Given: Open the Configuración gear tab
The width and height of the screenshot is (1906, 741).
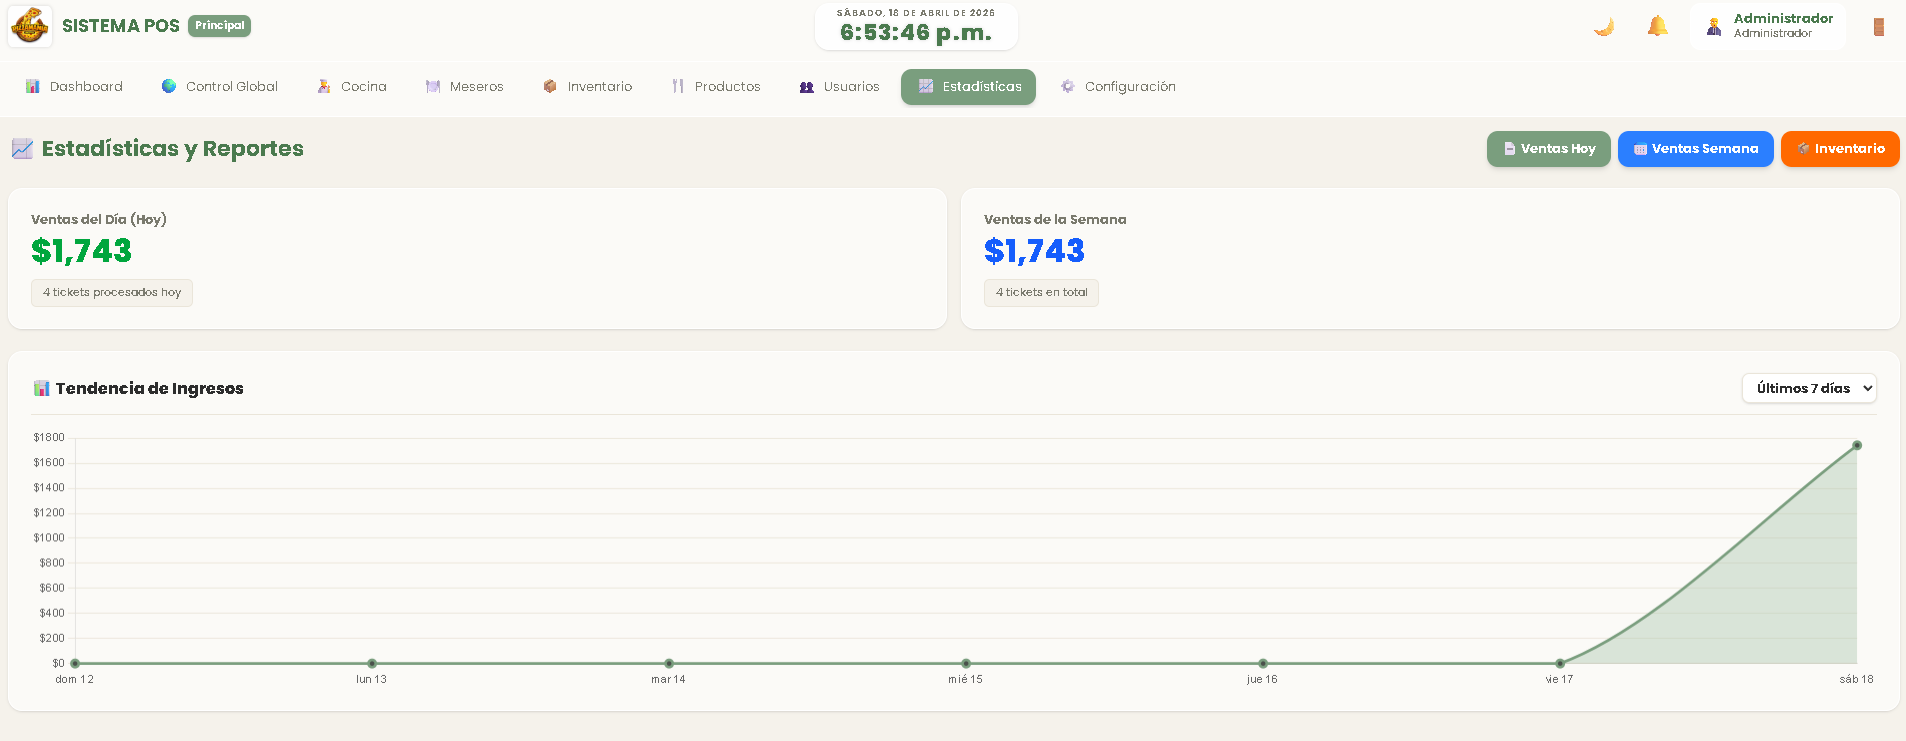Looking at the screenshot, I should 1118,87.
